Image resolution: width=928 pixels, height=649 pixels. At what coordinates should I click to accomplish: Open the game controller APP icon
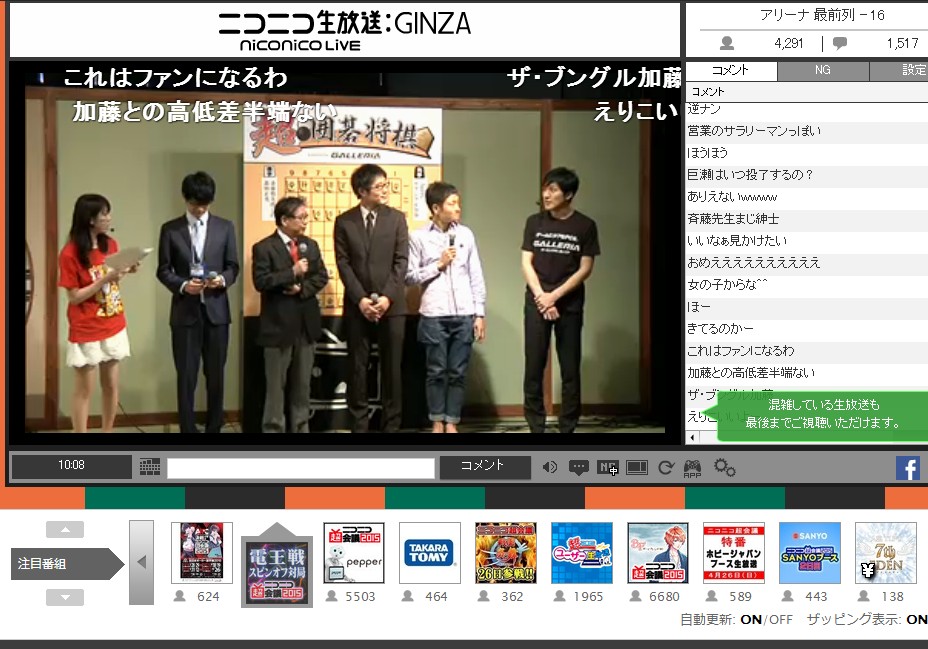pyautogui.click(x=692, y=468)
